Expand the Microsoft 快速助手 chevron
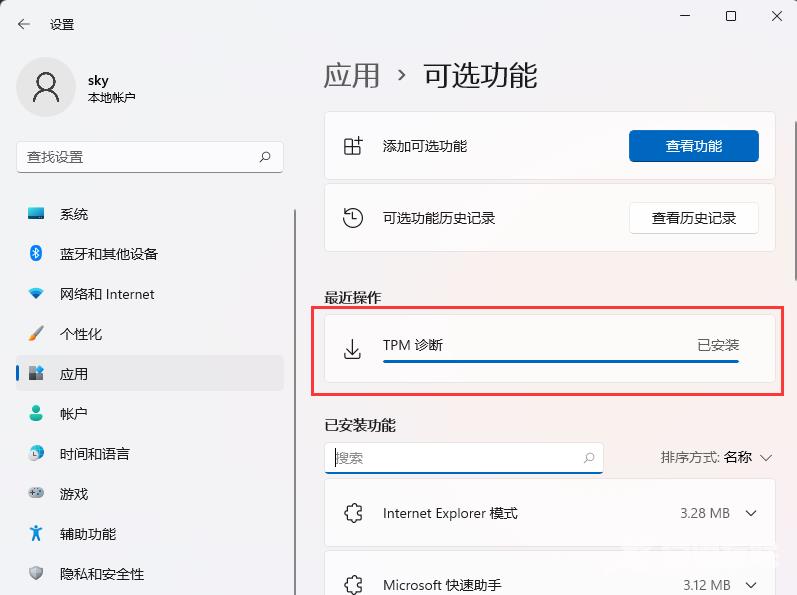Screen dimensions: 797x595 click(751, 585)
